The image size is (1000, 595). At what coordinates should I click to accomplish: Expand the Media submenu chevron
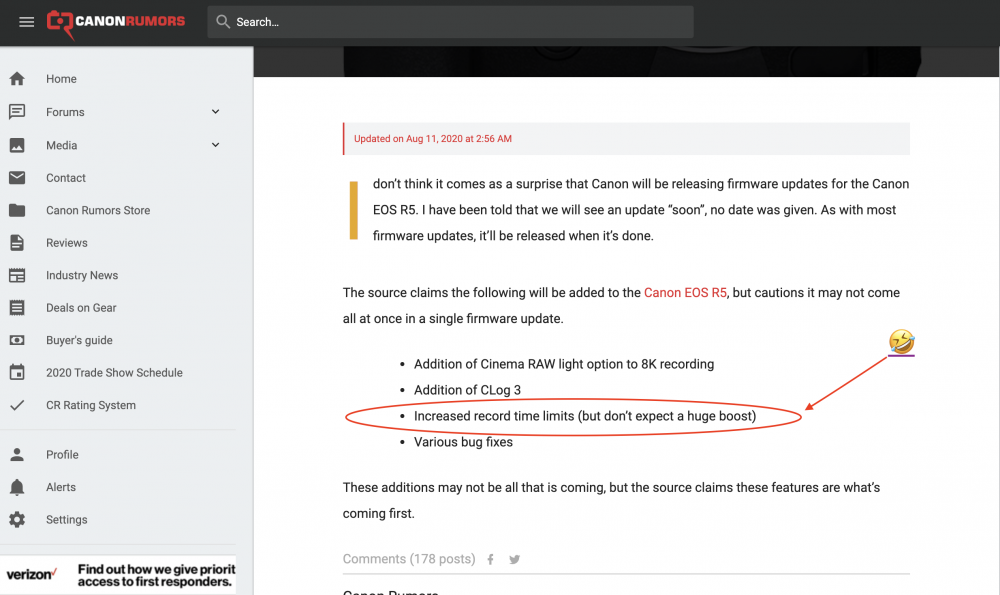[x=215, y=145]
